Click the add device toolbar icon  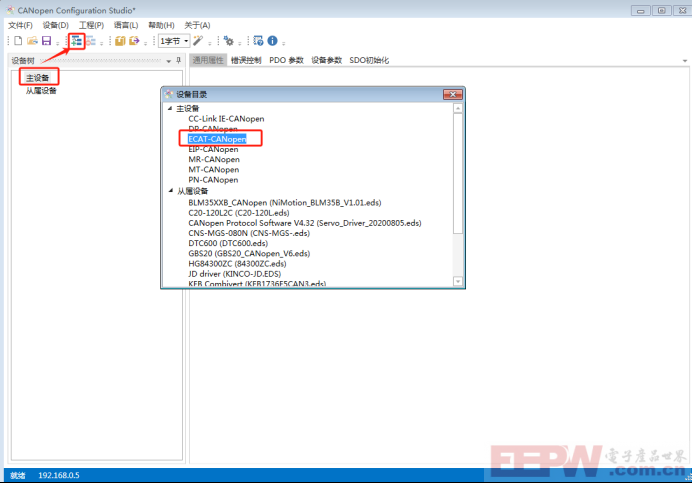click(77, 41)
